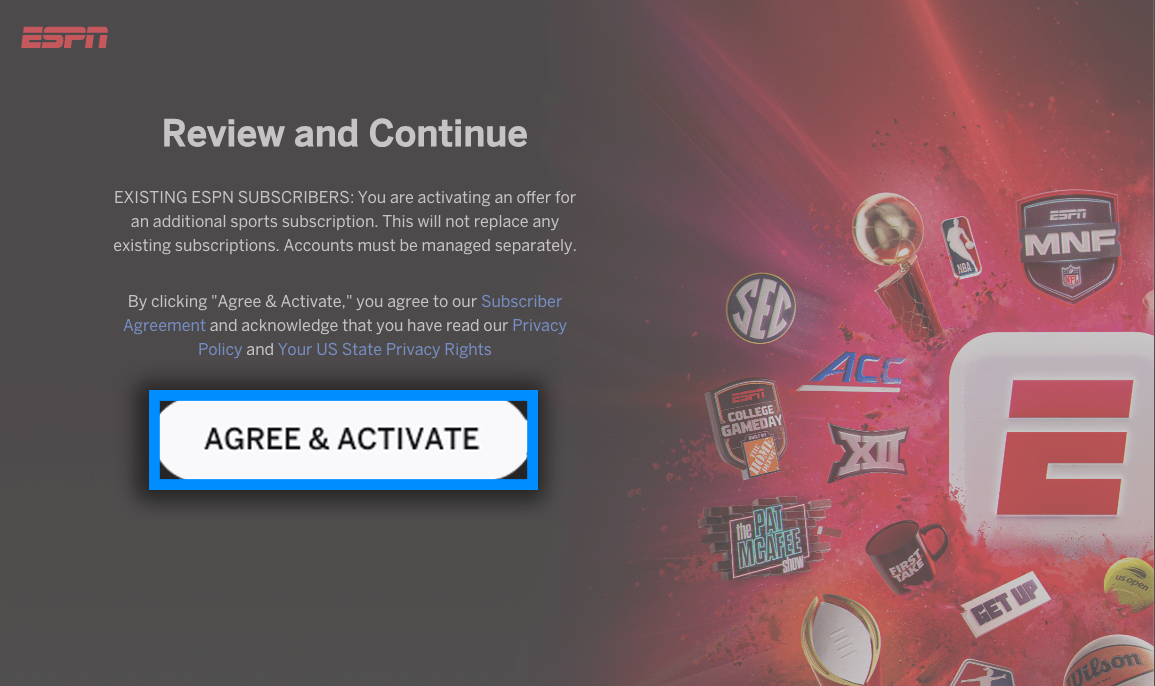Click the Review and Continue heading
The height and width of the screenshot is (686, 1155).
point(345,133)
